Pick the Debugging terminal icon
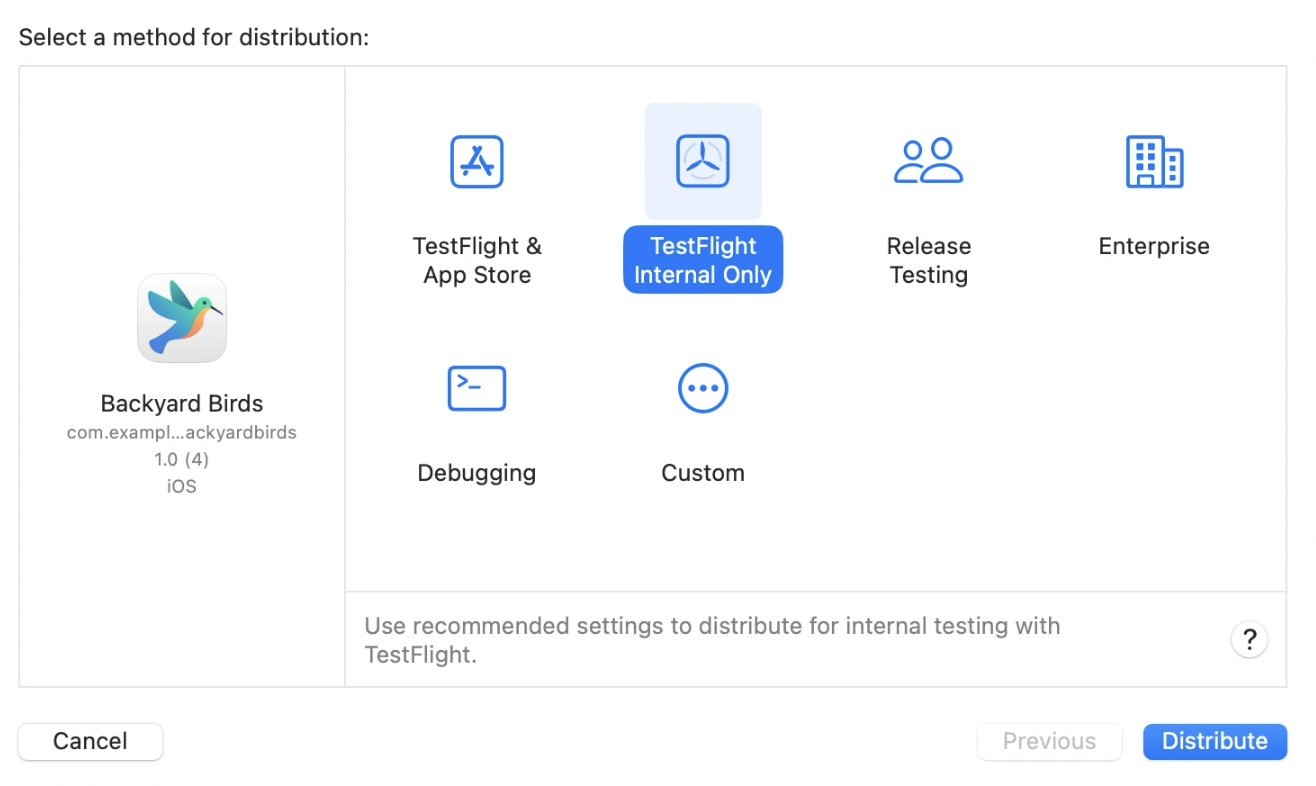This screenshot has height=786, width=1316. click(477, 388)
